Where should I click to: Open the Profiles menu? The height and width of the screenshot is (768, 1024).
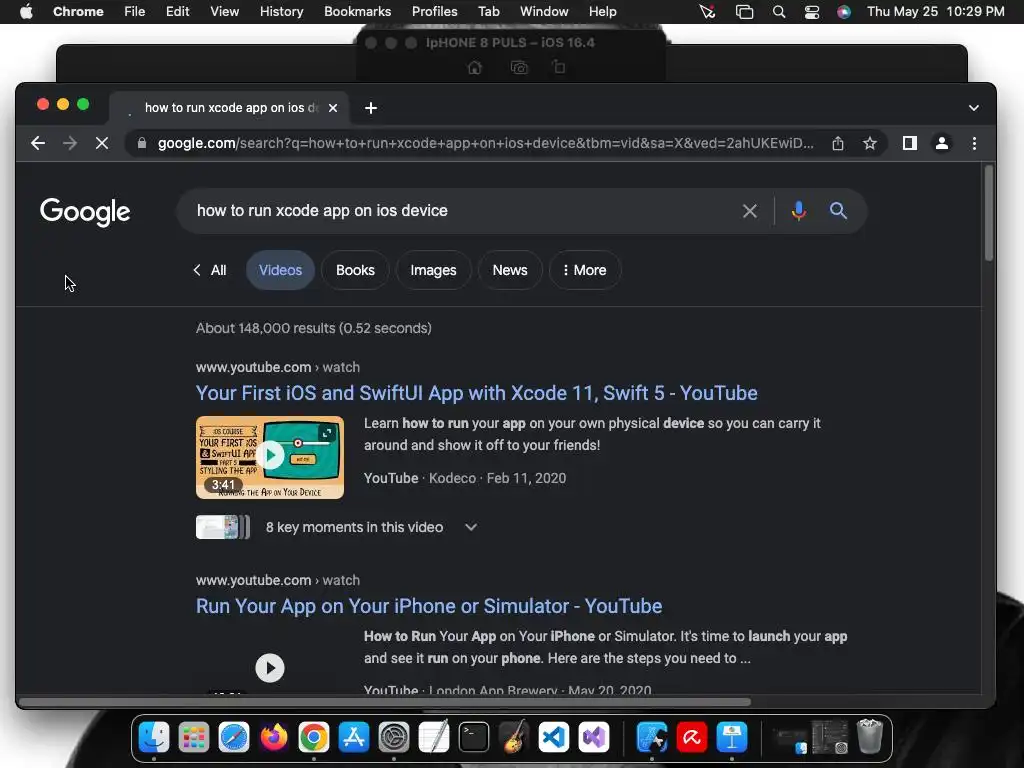[x=434, y=12]
